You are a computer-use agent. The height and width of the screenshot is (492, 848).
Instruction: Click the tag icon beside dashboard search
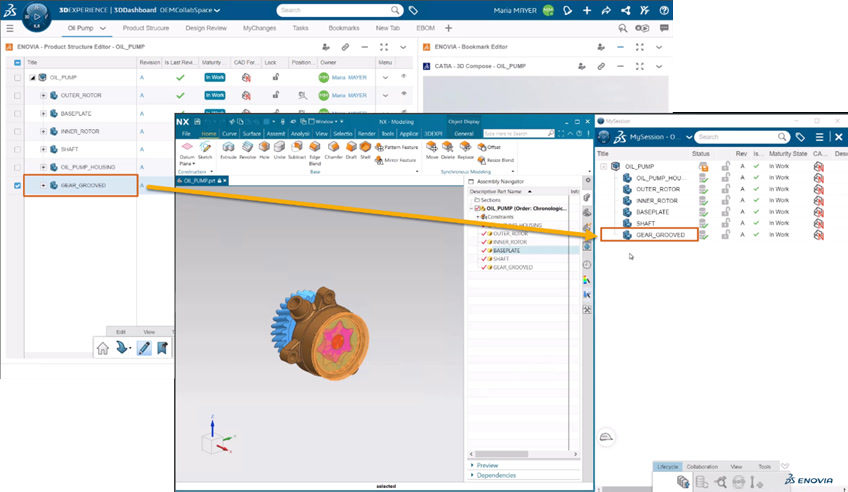pyautogui.click(x=413, y=10)
